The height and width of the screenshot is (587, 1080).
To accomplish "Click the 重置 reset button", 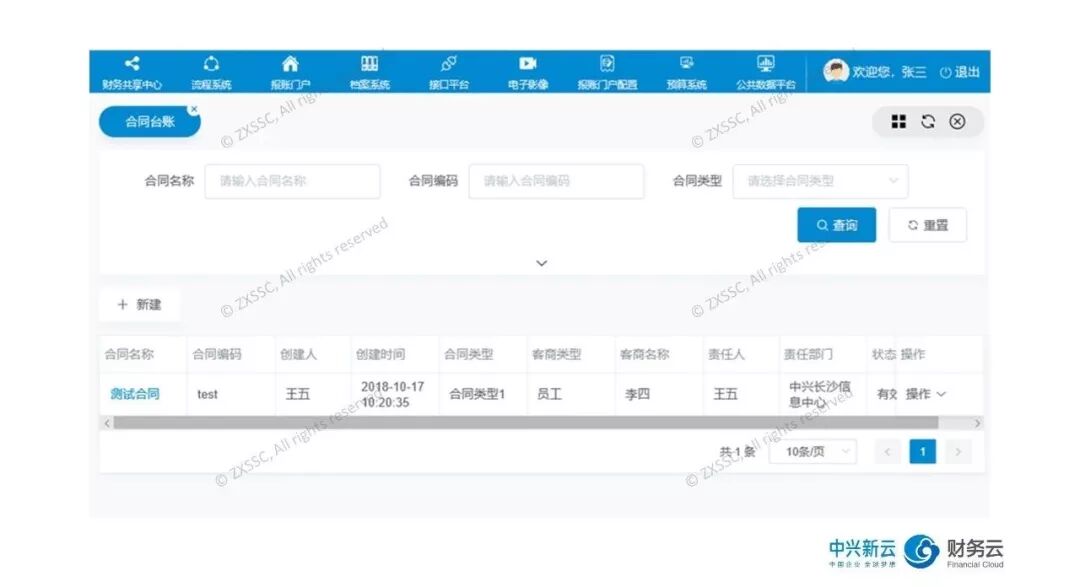I will pos(928,225).
